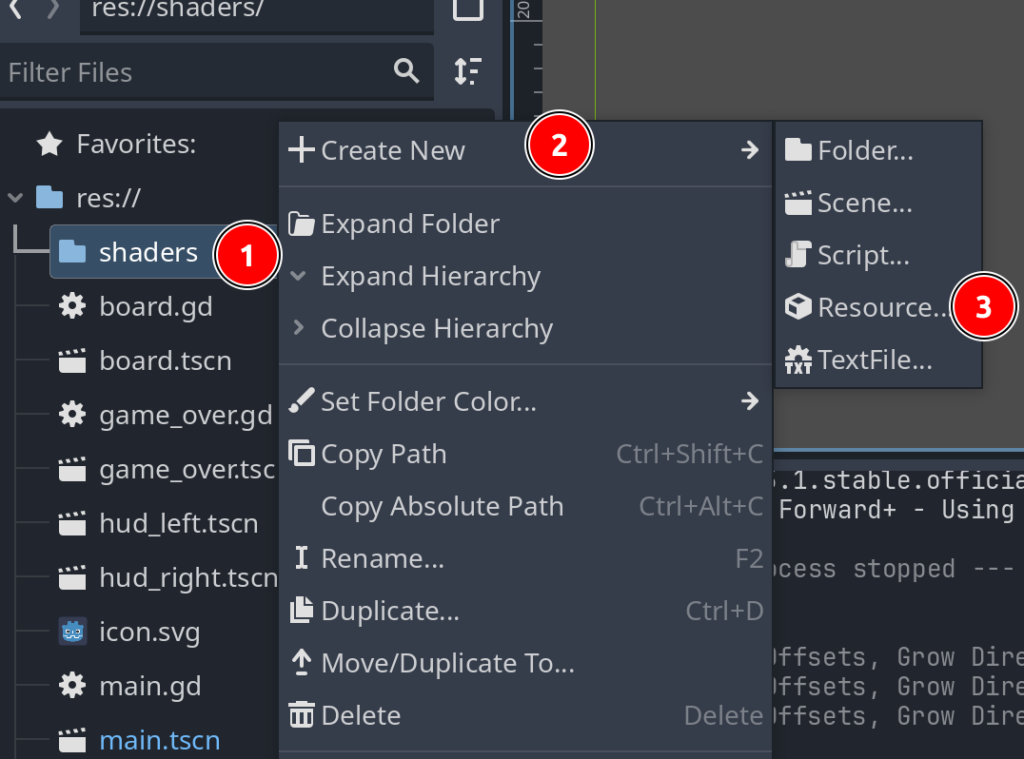The width and height of the screenshot is (1024, 759).
Task: Click the search magnifier in Filter Files
Action: (406, 71)
